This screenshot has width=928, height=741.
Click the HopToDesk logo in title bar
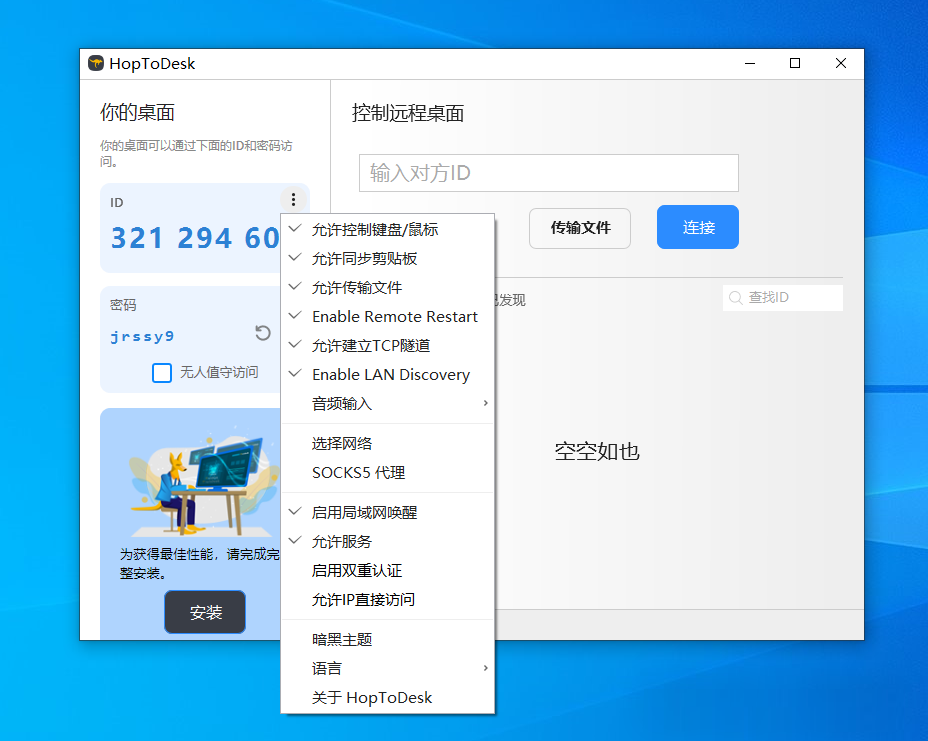click(x=96, y=64)
